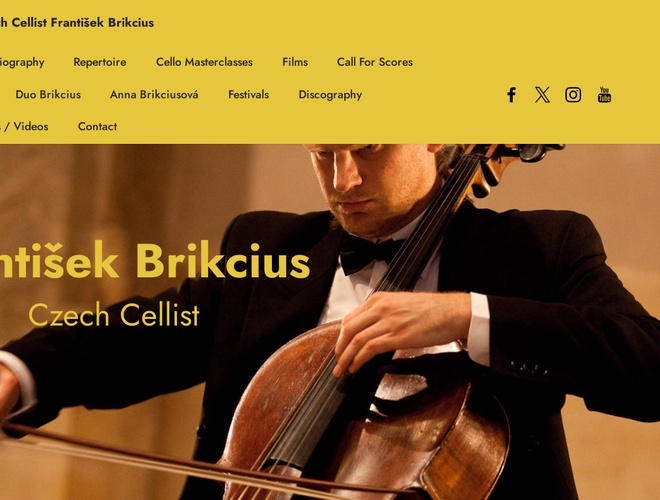Open the Discography page

tap(330, 95)
